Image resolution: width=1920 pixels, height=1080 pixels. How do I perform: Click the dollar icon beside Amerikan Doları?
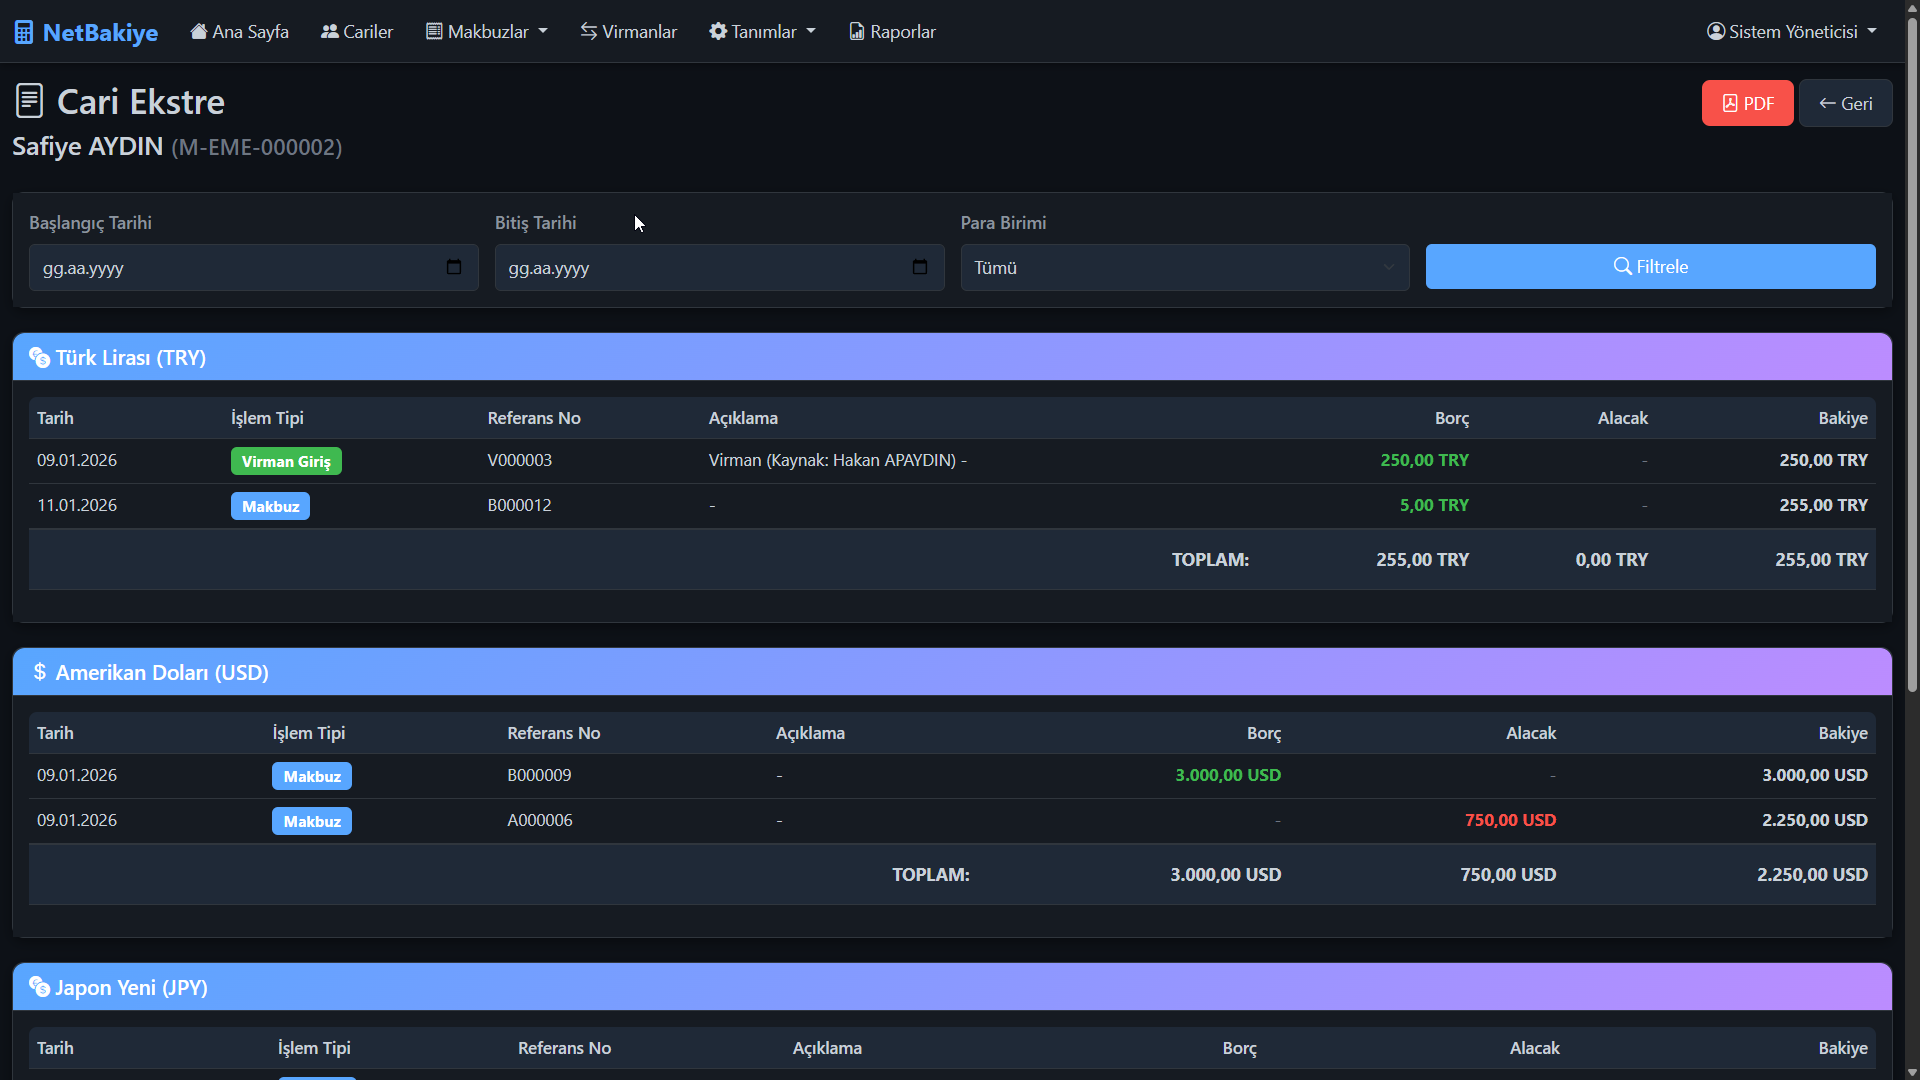pos(39,672)
